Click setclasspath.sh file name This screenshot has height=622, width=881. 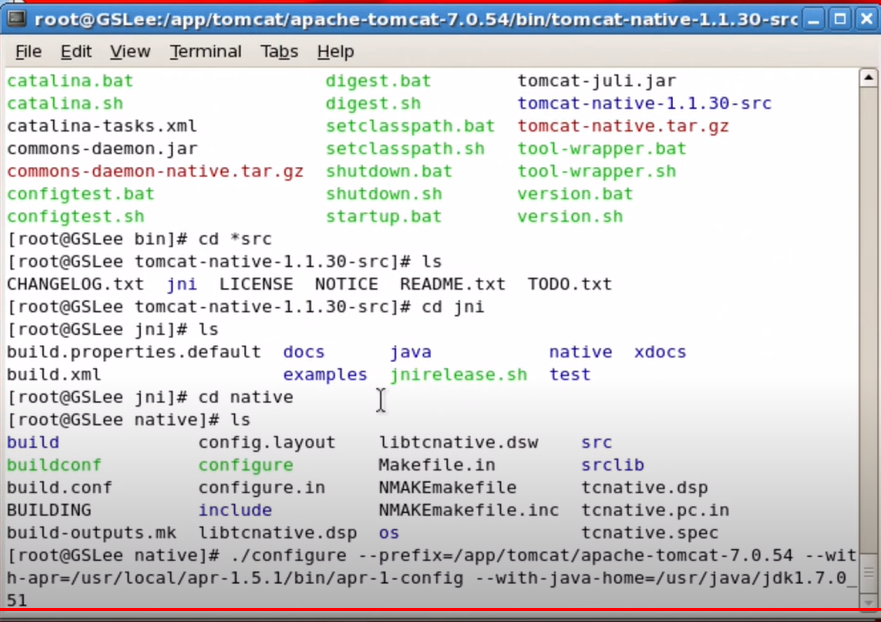point(405,149)
